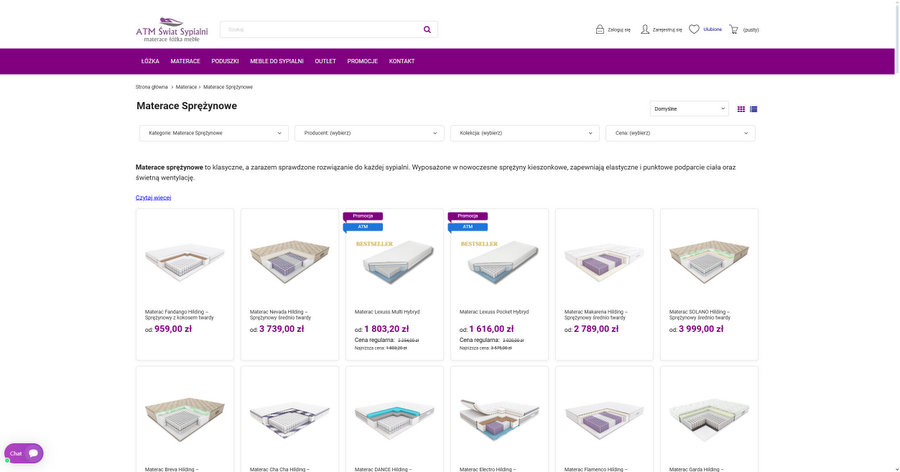900x472 pixels.
Task: Open the MEBLE DO SYPIALNI menu
Action: point(277,61)
